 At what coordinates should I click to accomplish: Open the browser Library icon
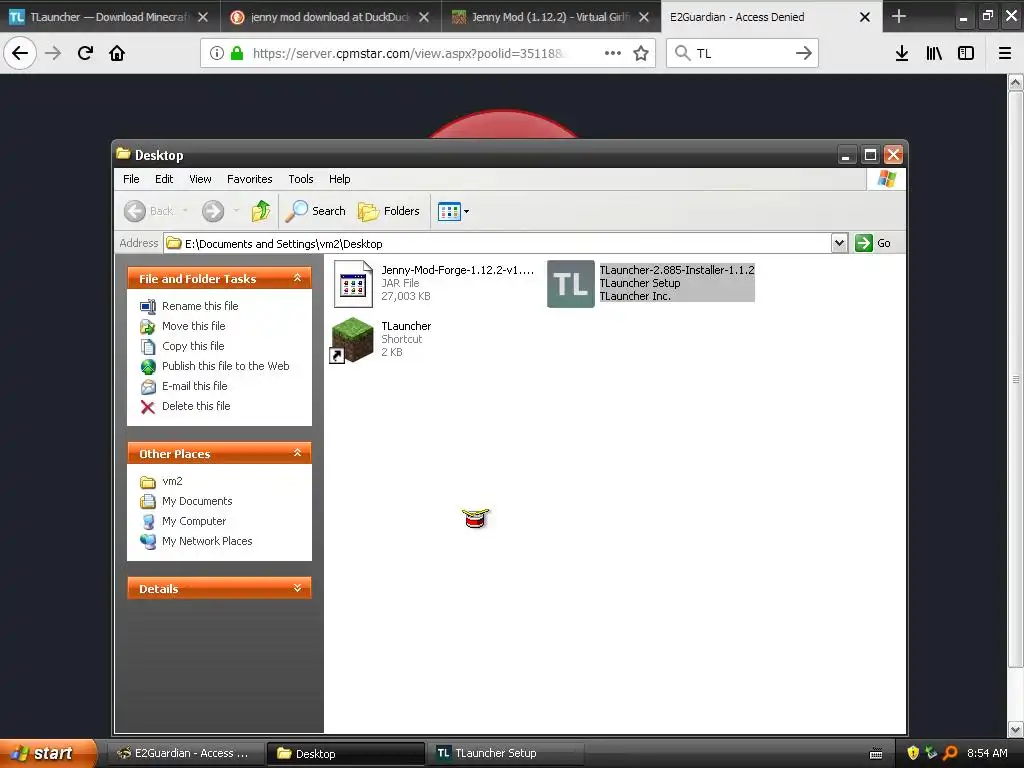pyautogui.click(x=934, y=53)
